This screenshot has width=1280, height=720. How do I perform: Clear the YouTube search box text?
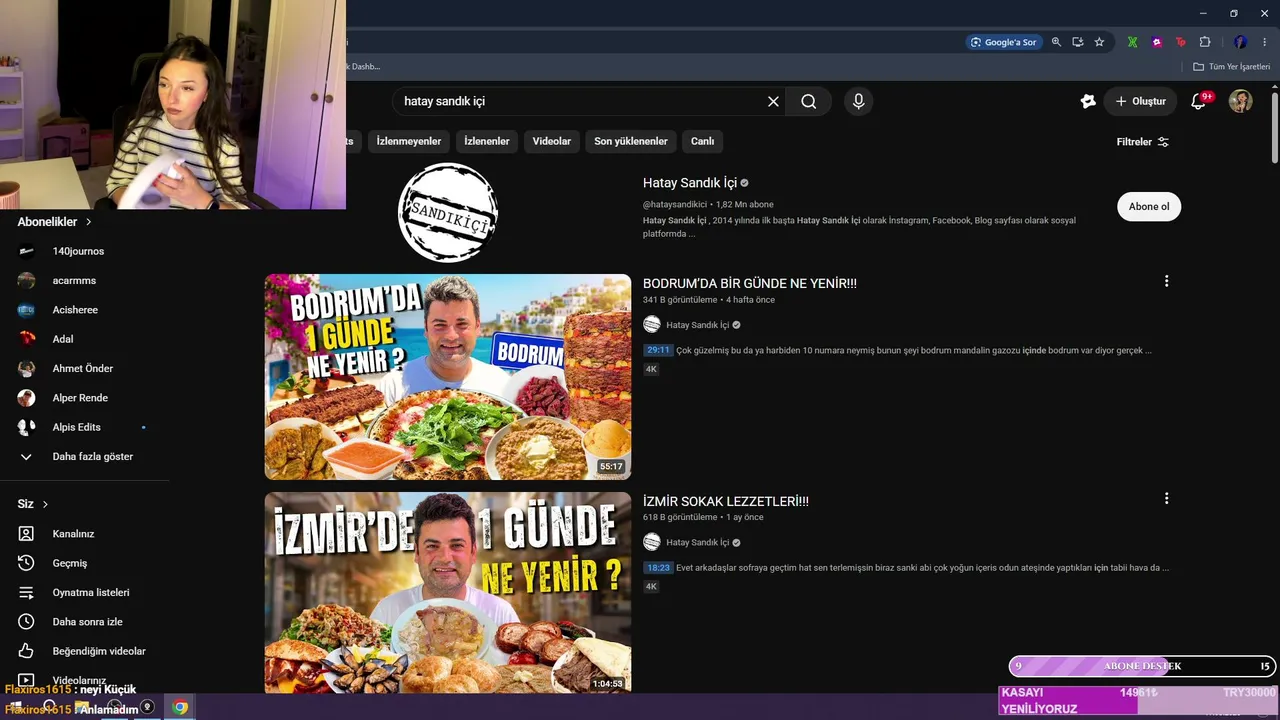(773, 101)
